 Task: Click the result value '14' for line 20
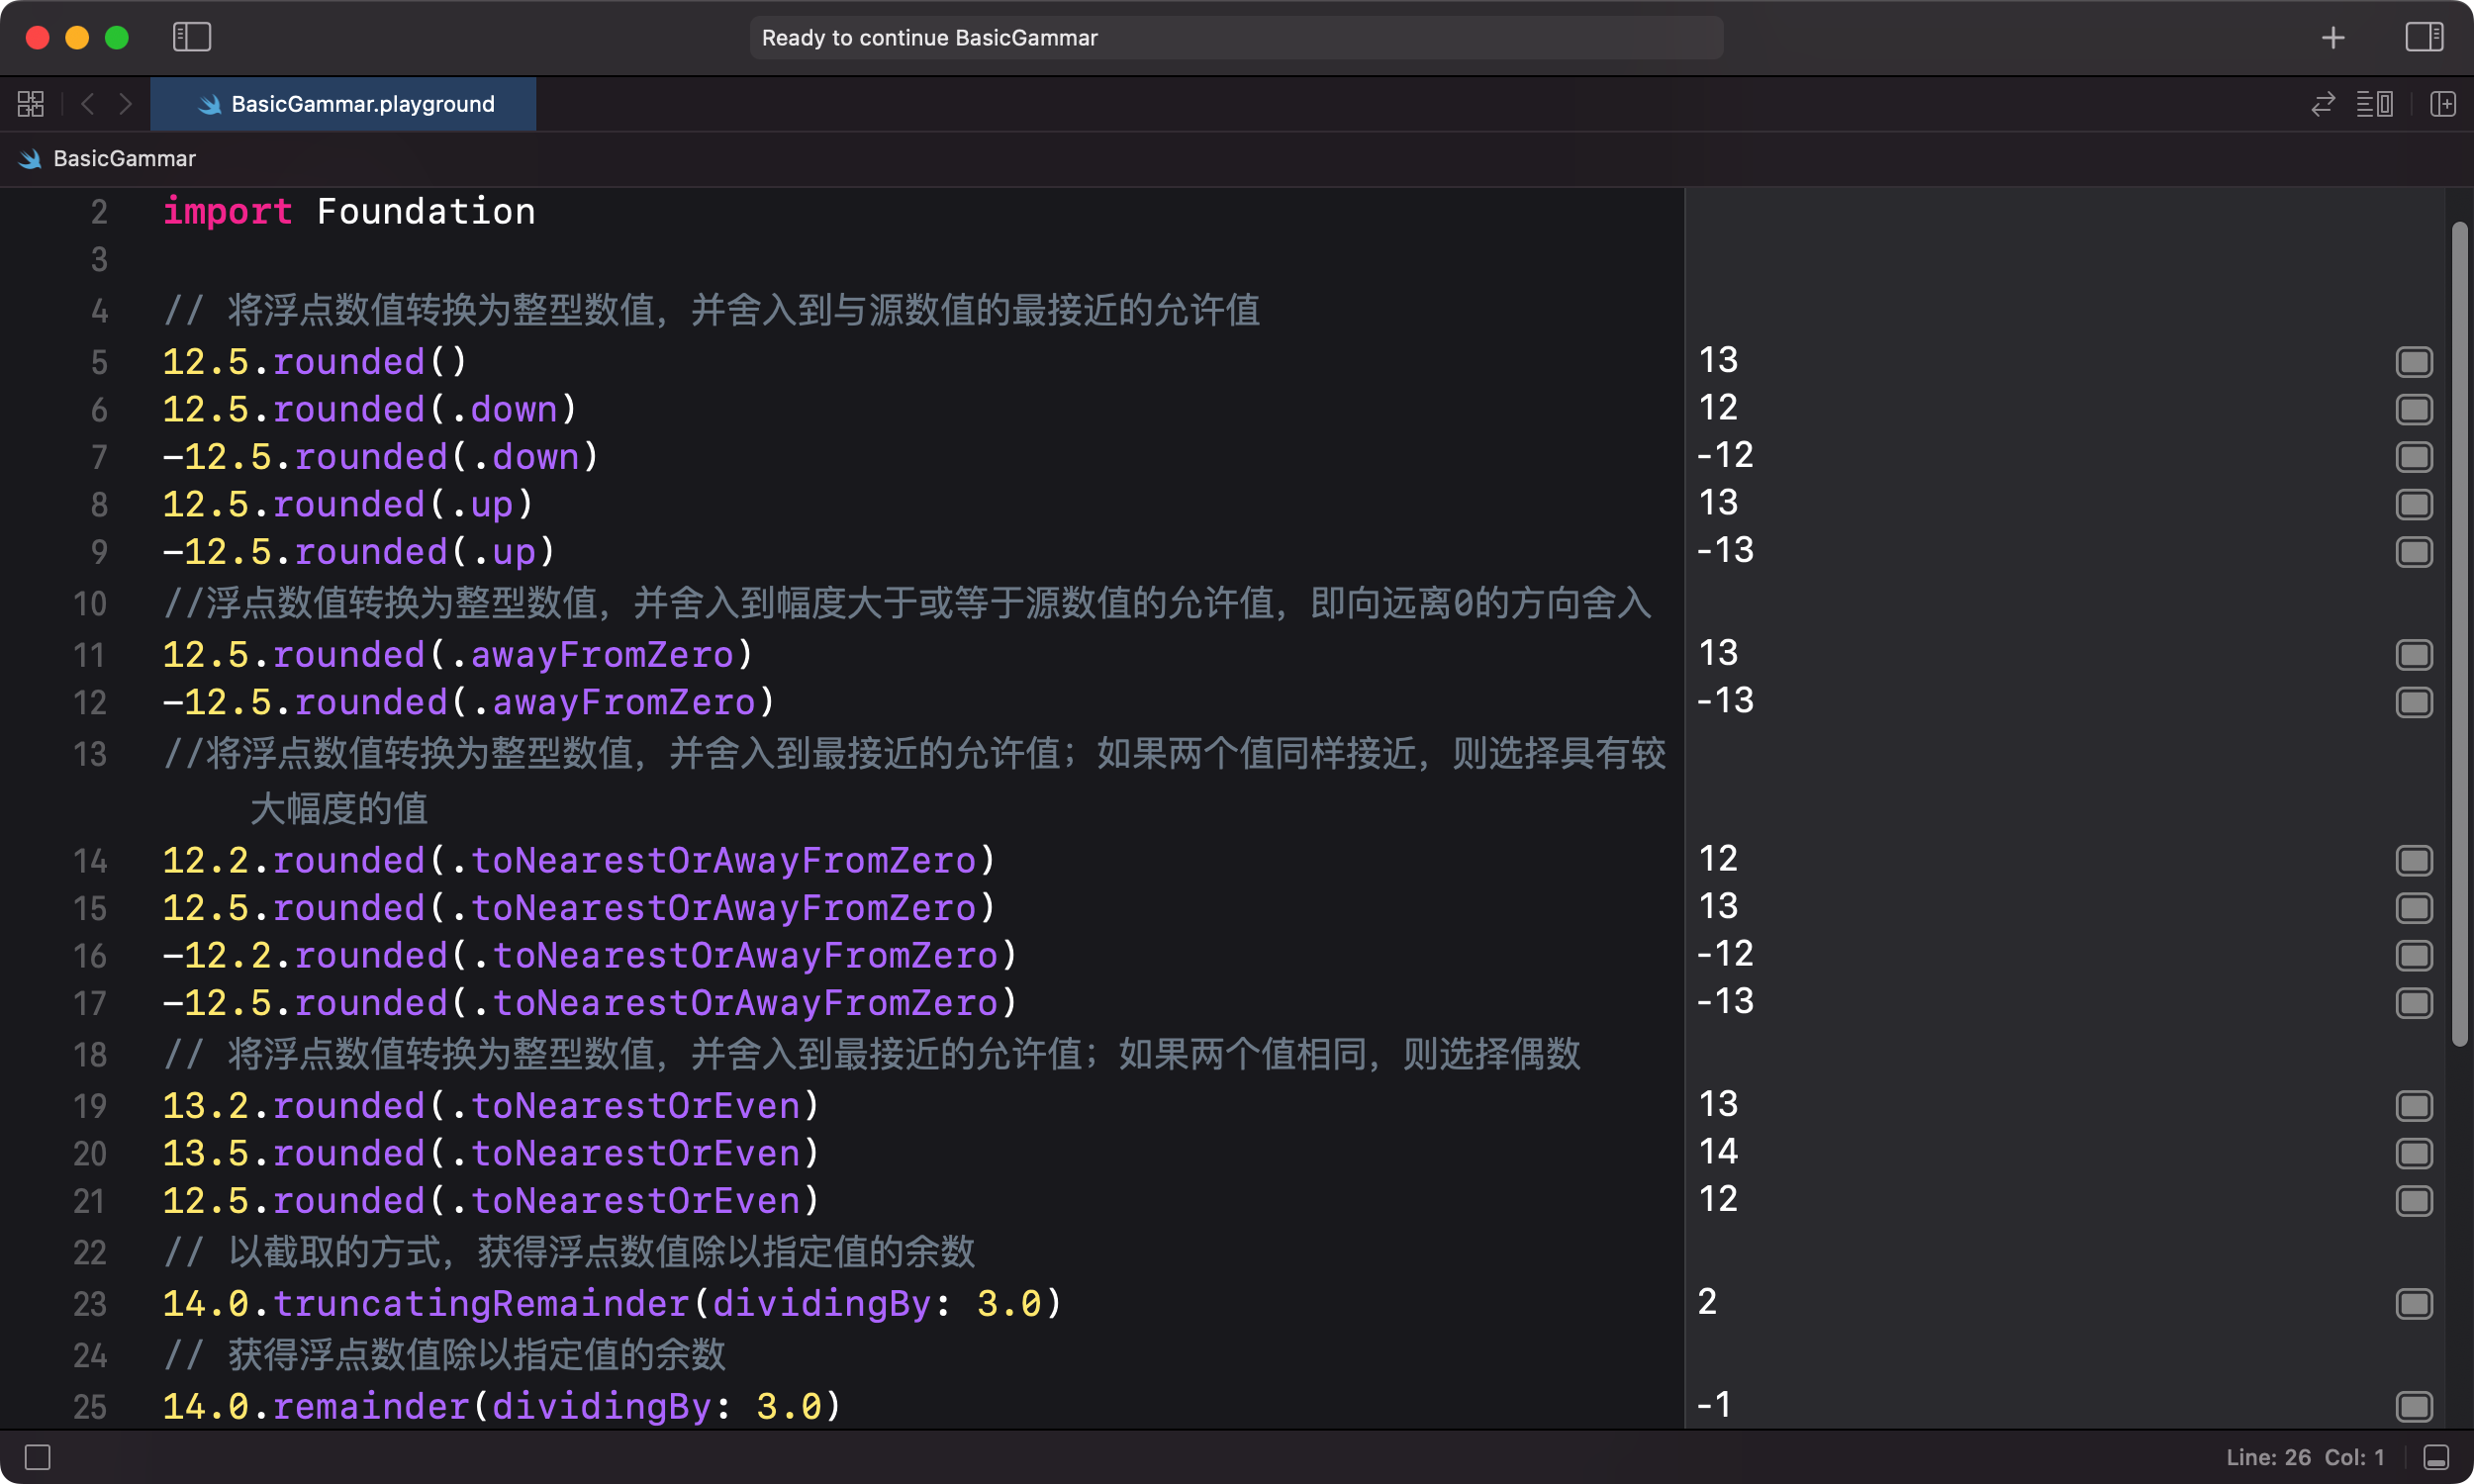click(1718, 1152)
